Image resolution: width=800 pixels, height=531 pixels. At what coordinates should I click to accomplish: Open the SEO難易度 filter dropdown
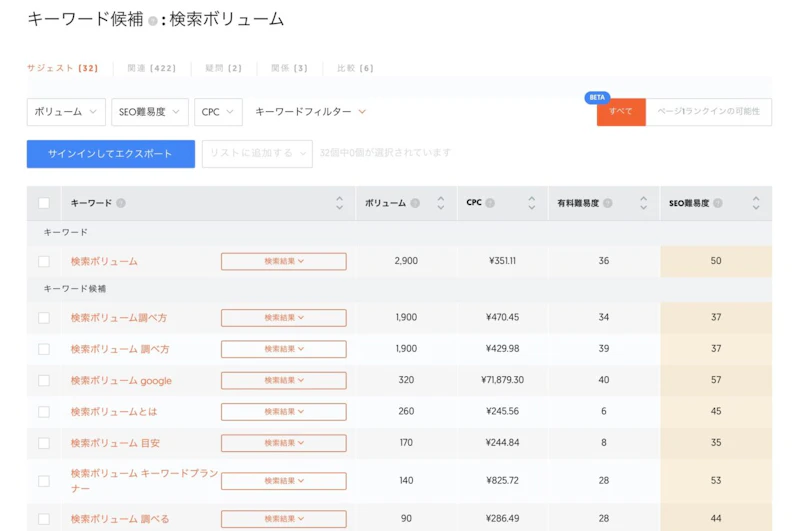click(x=149, y=112)
